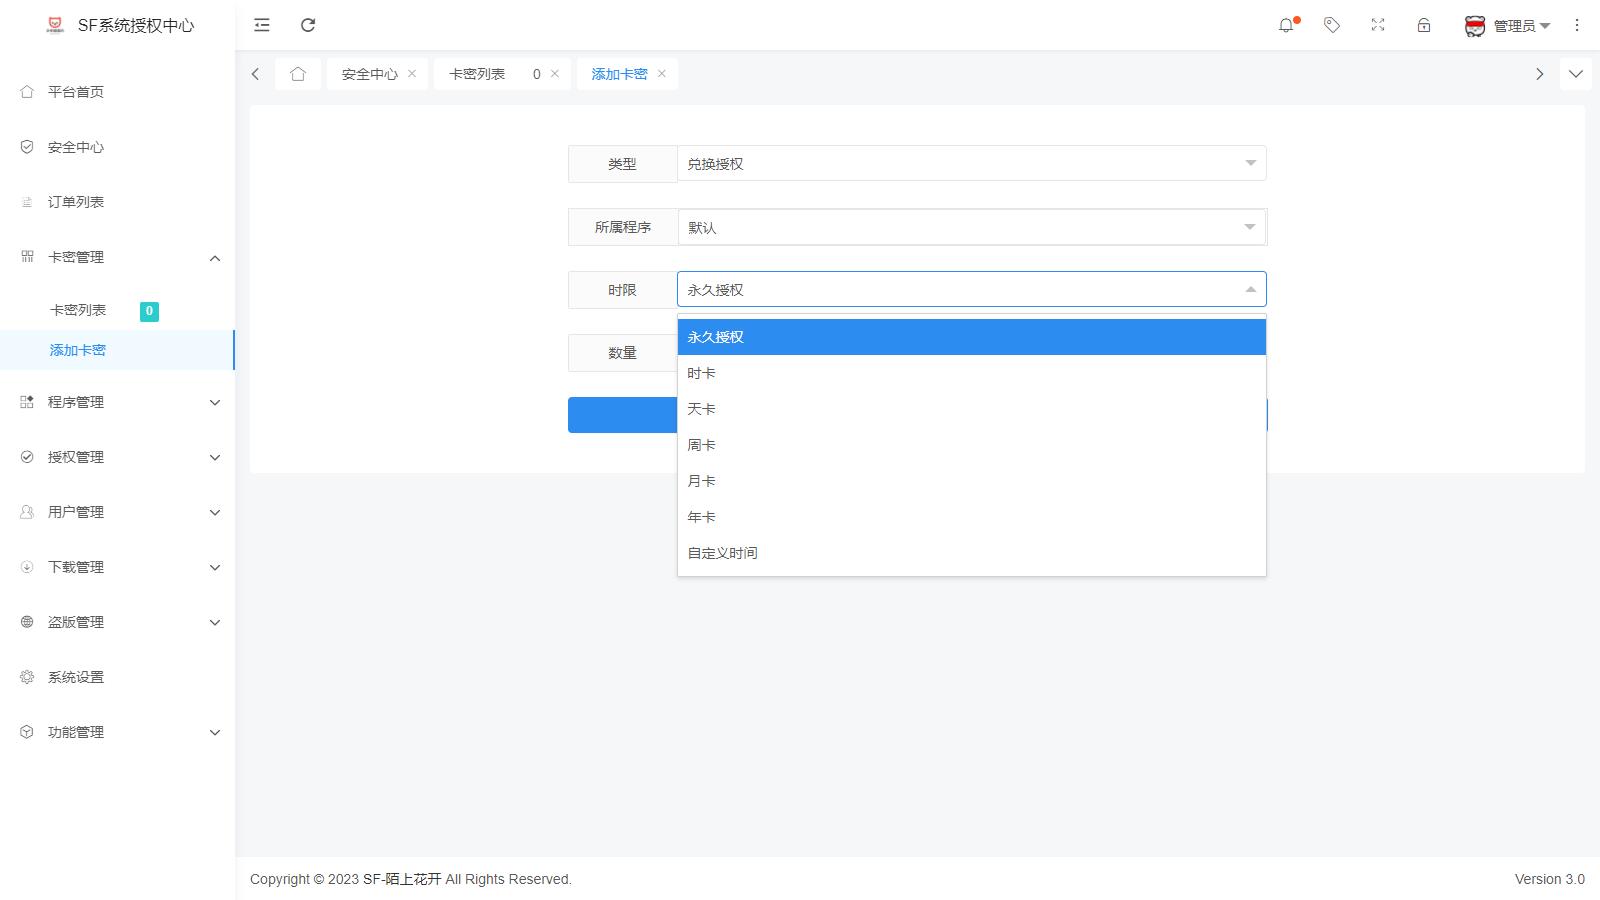
Task: Open the 类型 dropdown showing 兑换授权
Action: point(970,163)
